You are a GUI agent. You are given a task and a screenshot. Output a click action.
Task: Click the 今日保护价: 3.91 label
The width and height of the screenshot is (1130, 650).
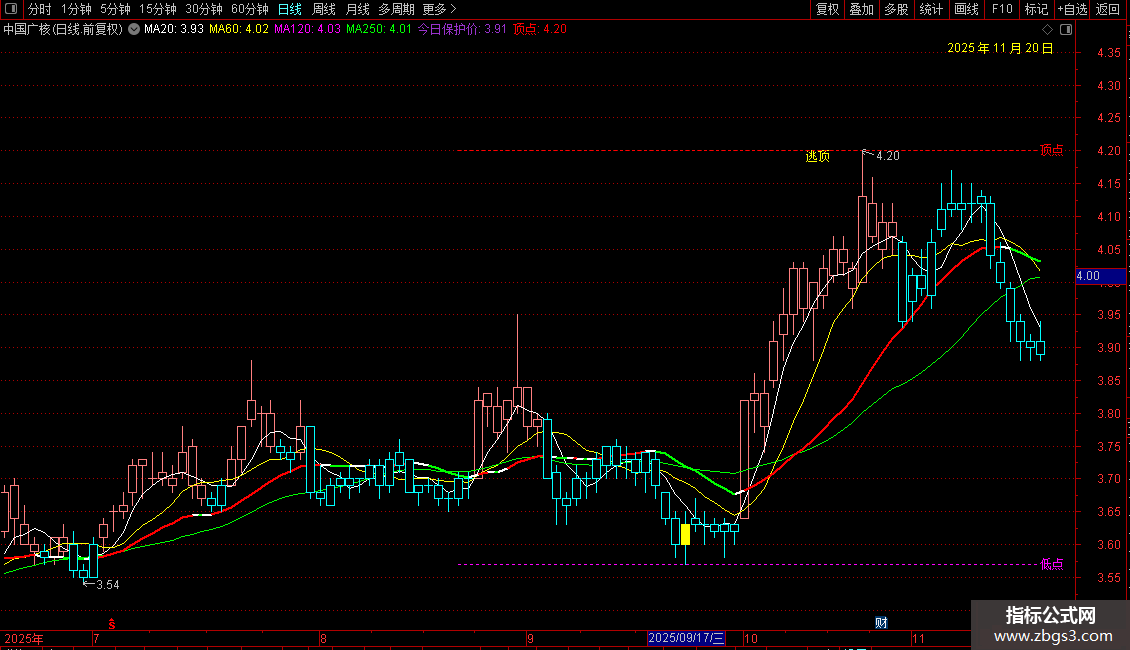point(462,30)
